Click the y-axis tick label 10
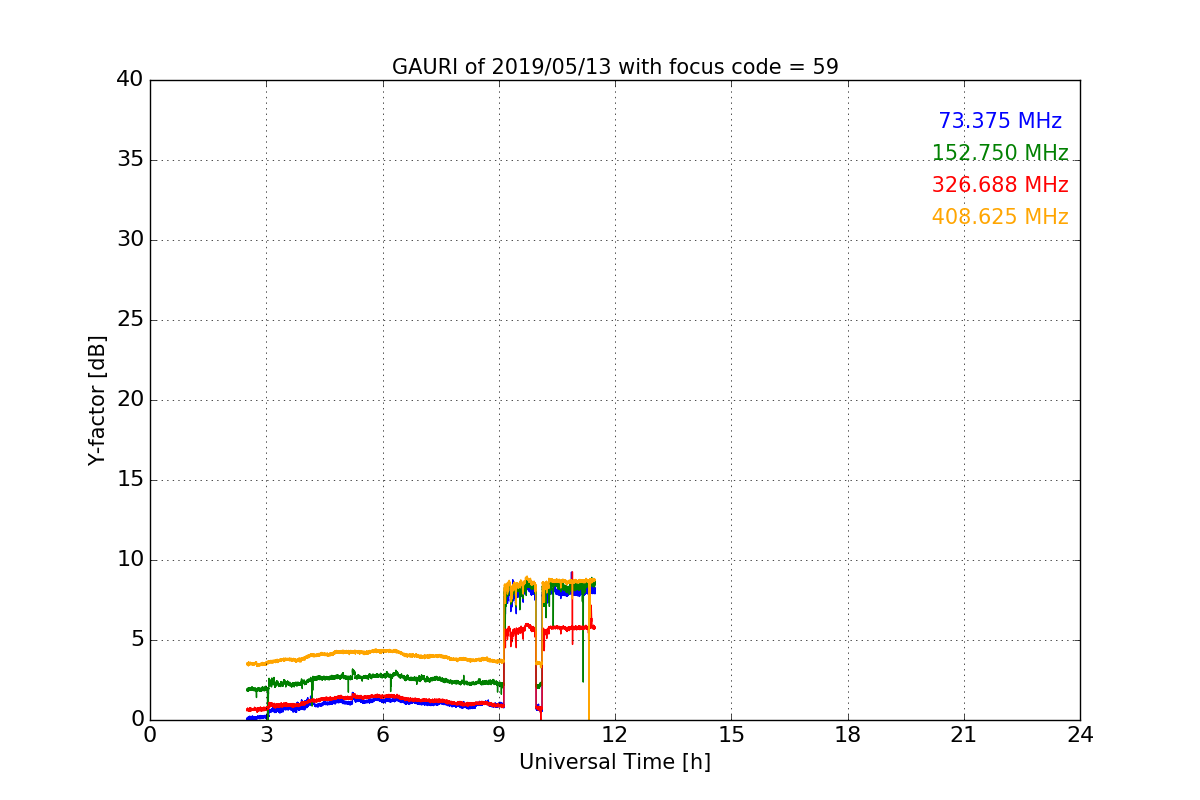1200x800 pixels. [130, 560]
